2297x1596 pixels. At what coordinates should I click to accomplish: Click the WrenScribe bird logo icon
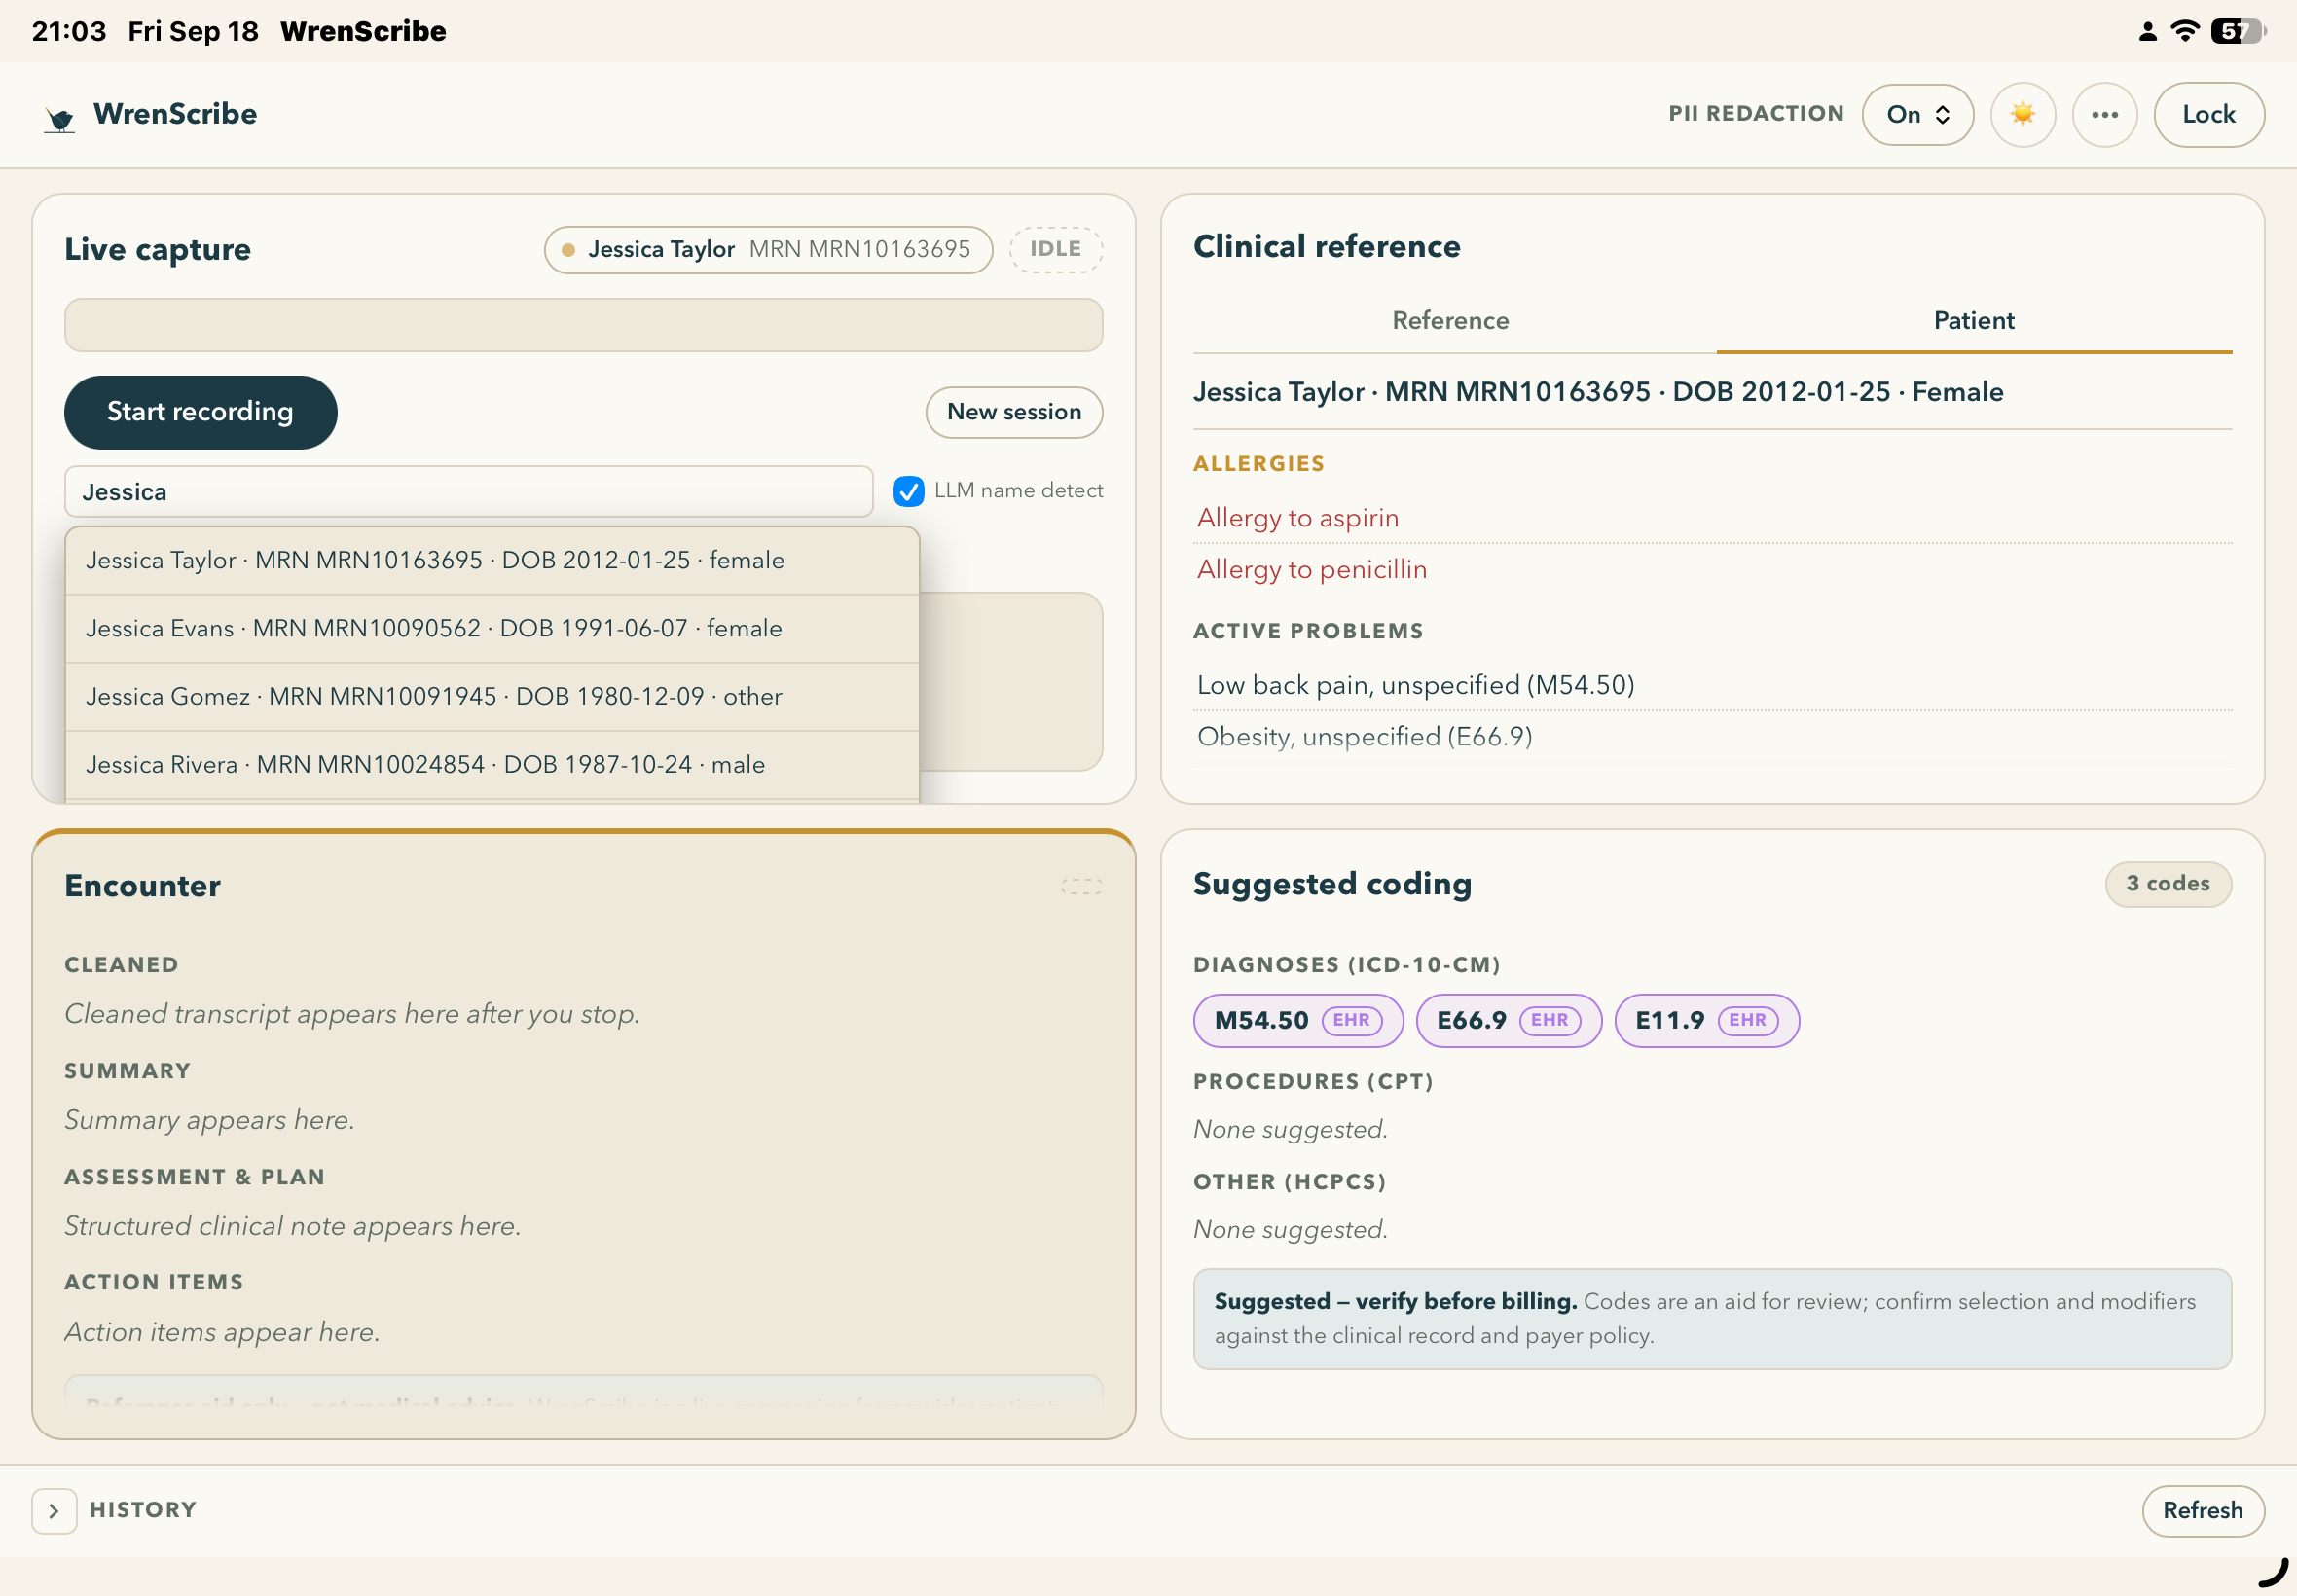tap(60, 119)
